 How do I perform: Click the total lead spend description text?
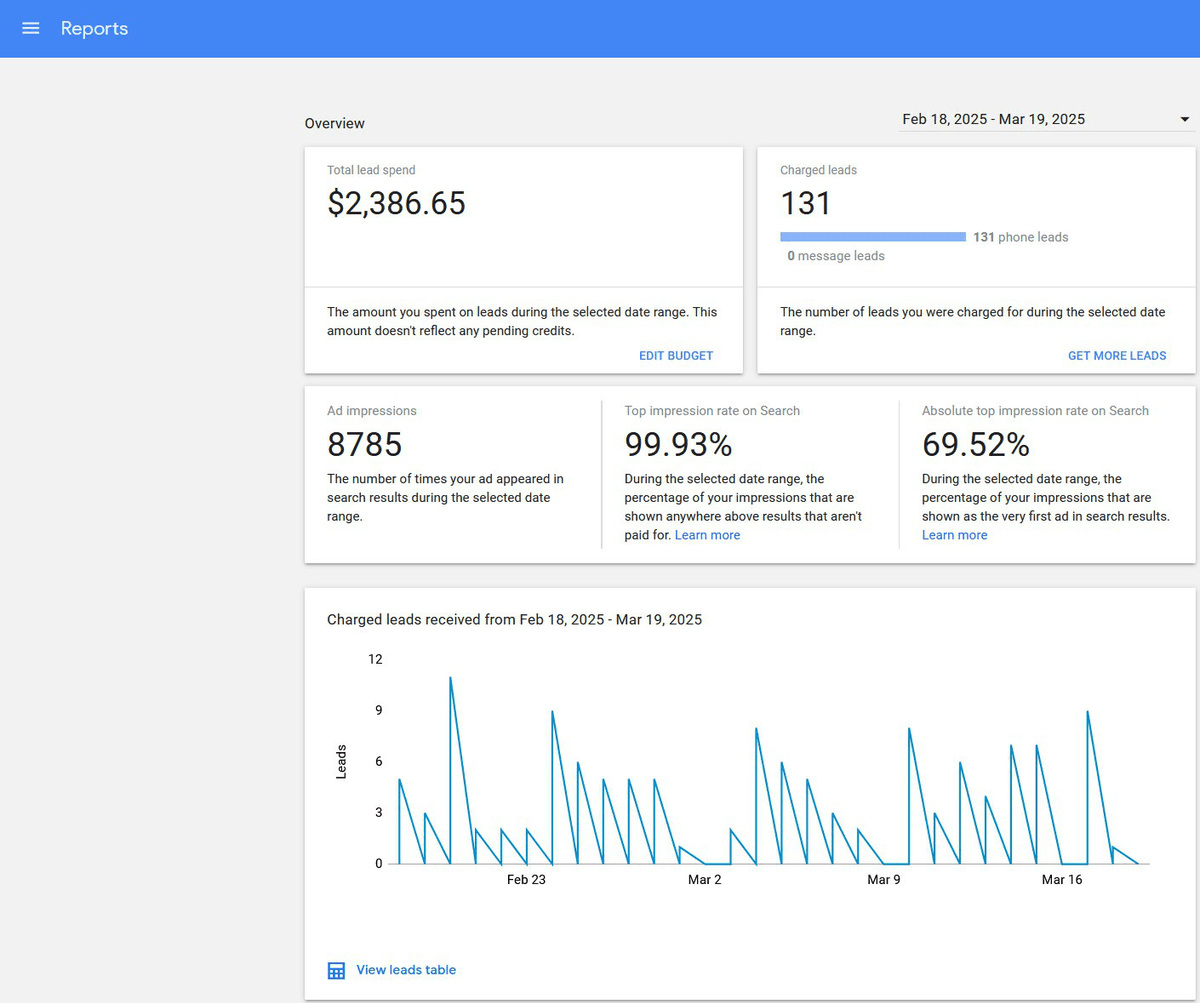522,321
